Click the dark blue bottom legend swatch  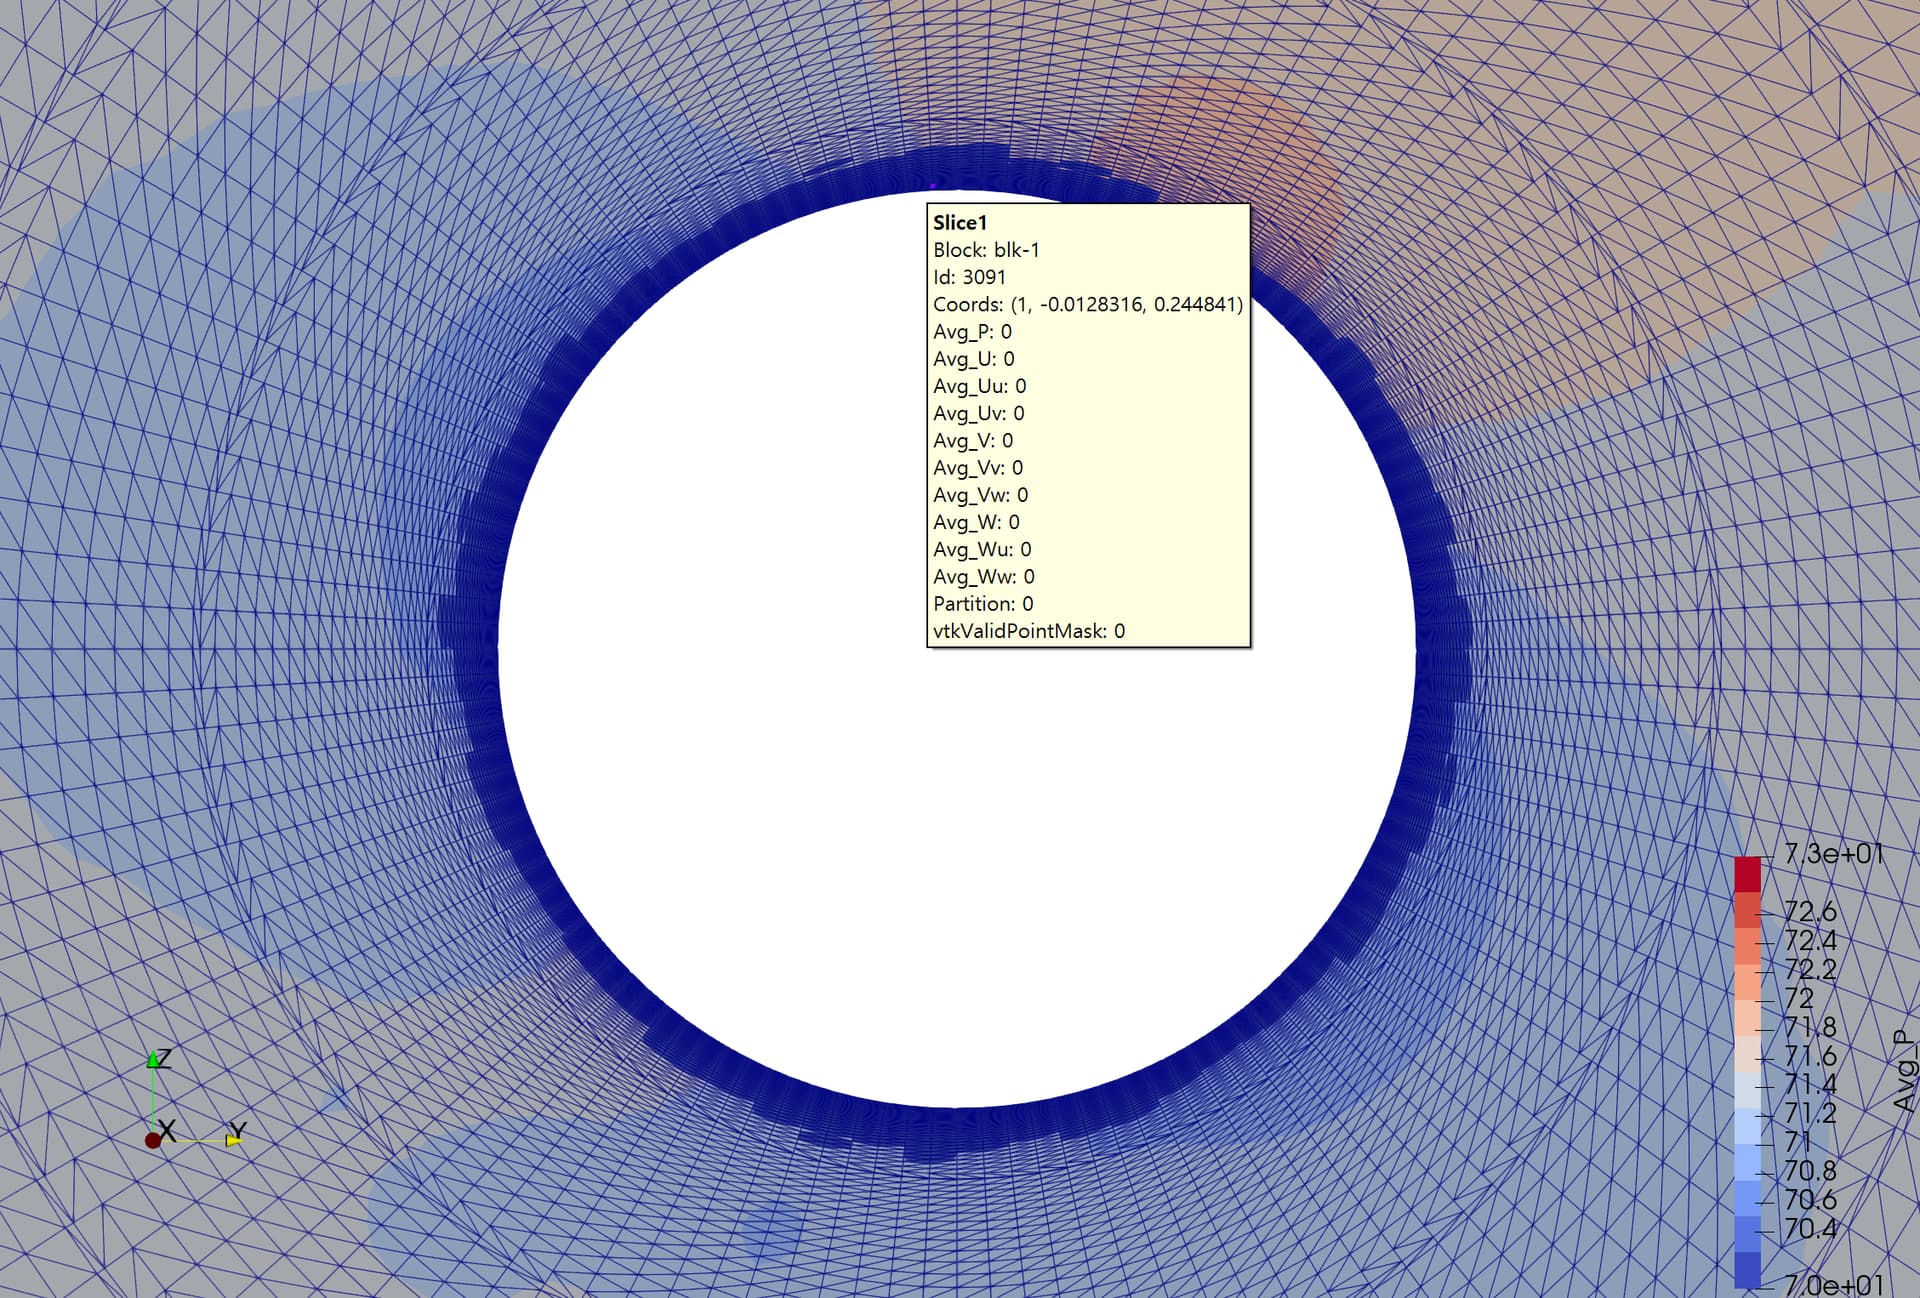1747,1270
